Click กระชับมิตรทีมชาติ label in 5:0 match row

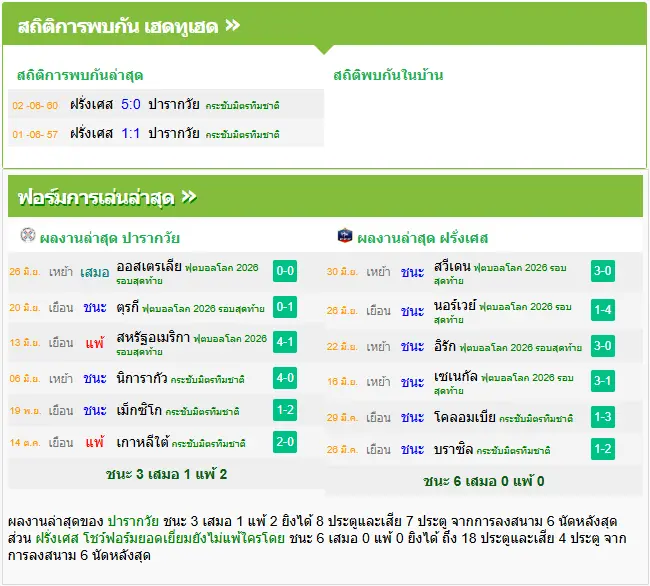coord(243,106)
